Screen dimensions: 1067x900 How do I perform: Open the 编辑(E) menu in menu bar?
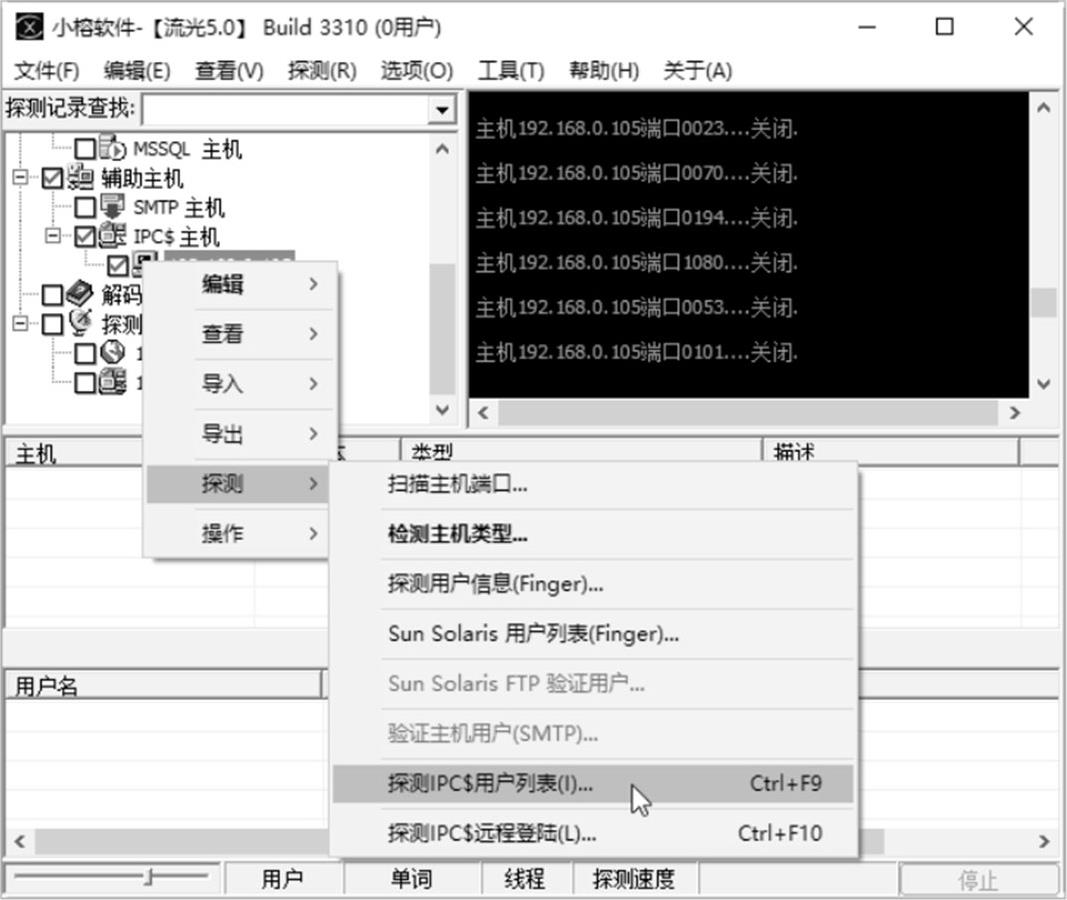click(137, 71)
